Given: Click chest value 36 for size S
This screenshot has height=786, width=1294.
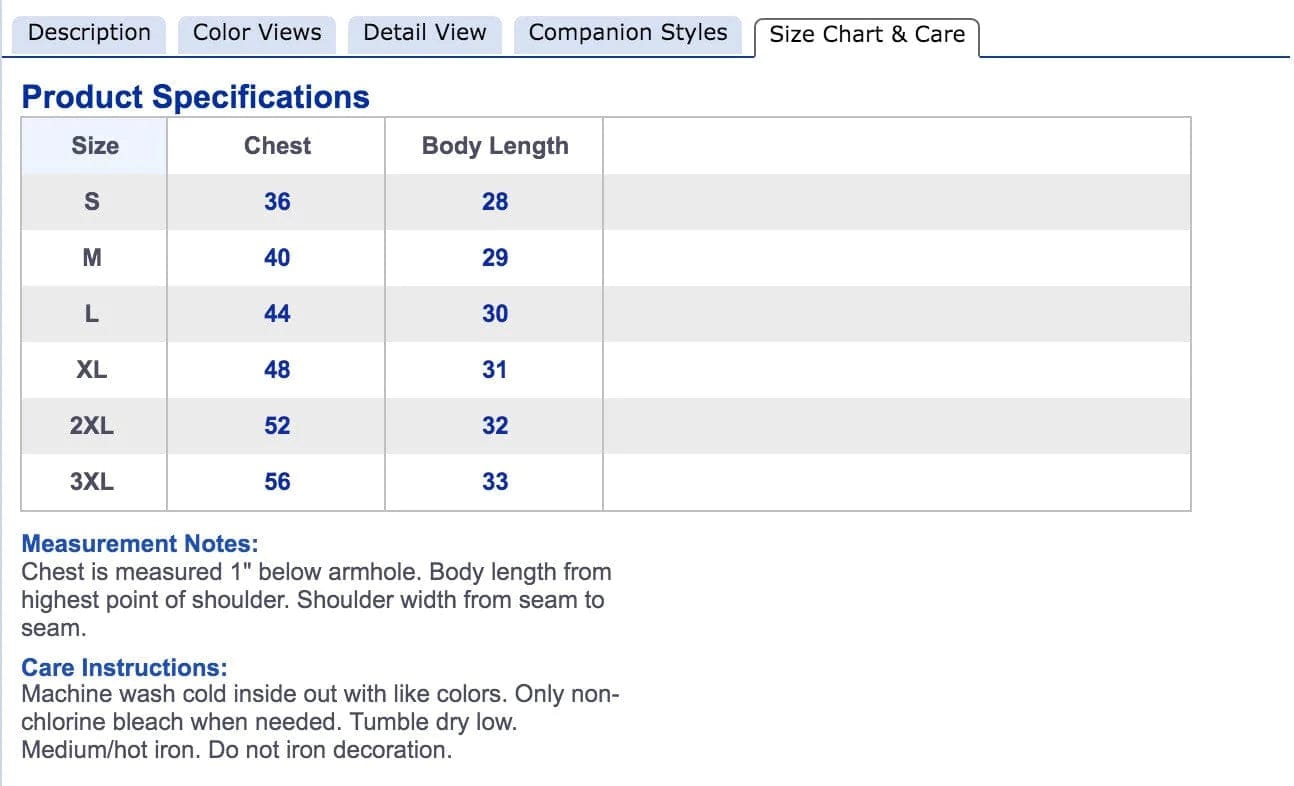Looking at the screenshot, I should tap(277, 202).
